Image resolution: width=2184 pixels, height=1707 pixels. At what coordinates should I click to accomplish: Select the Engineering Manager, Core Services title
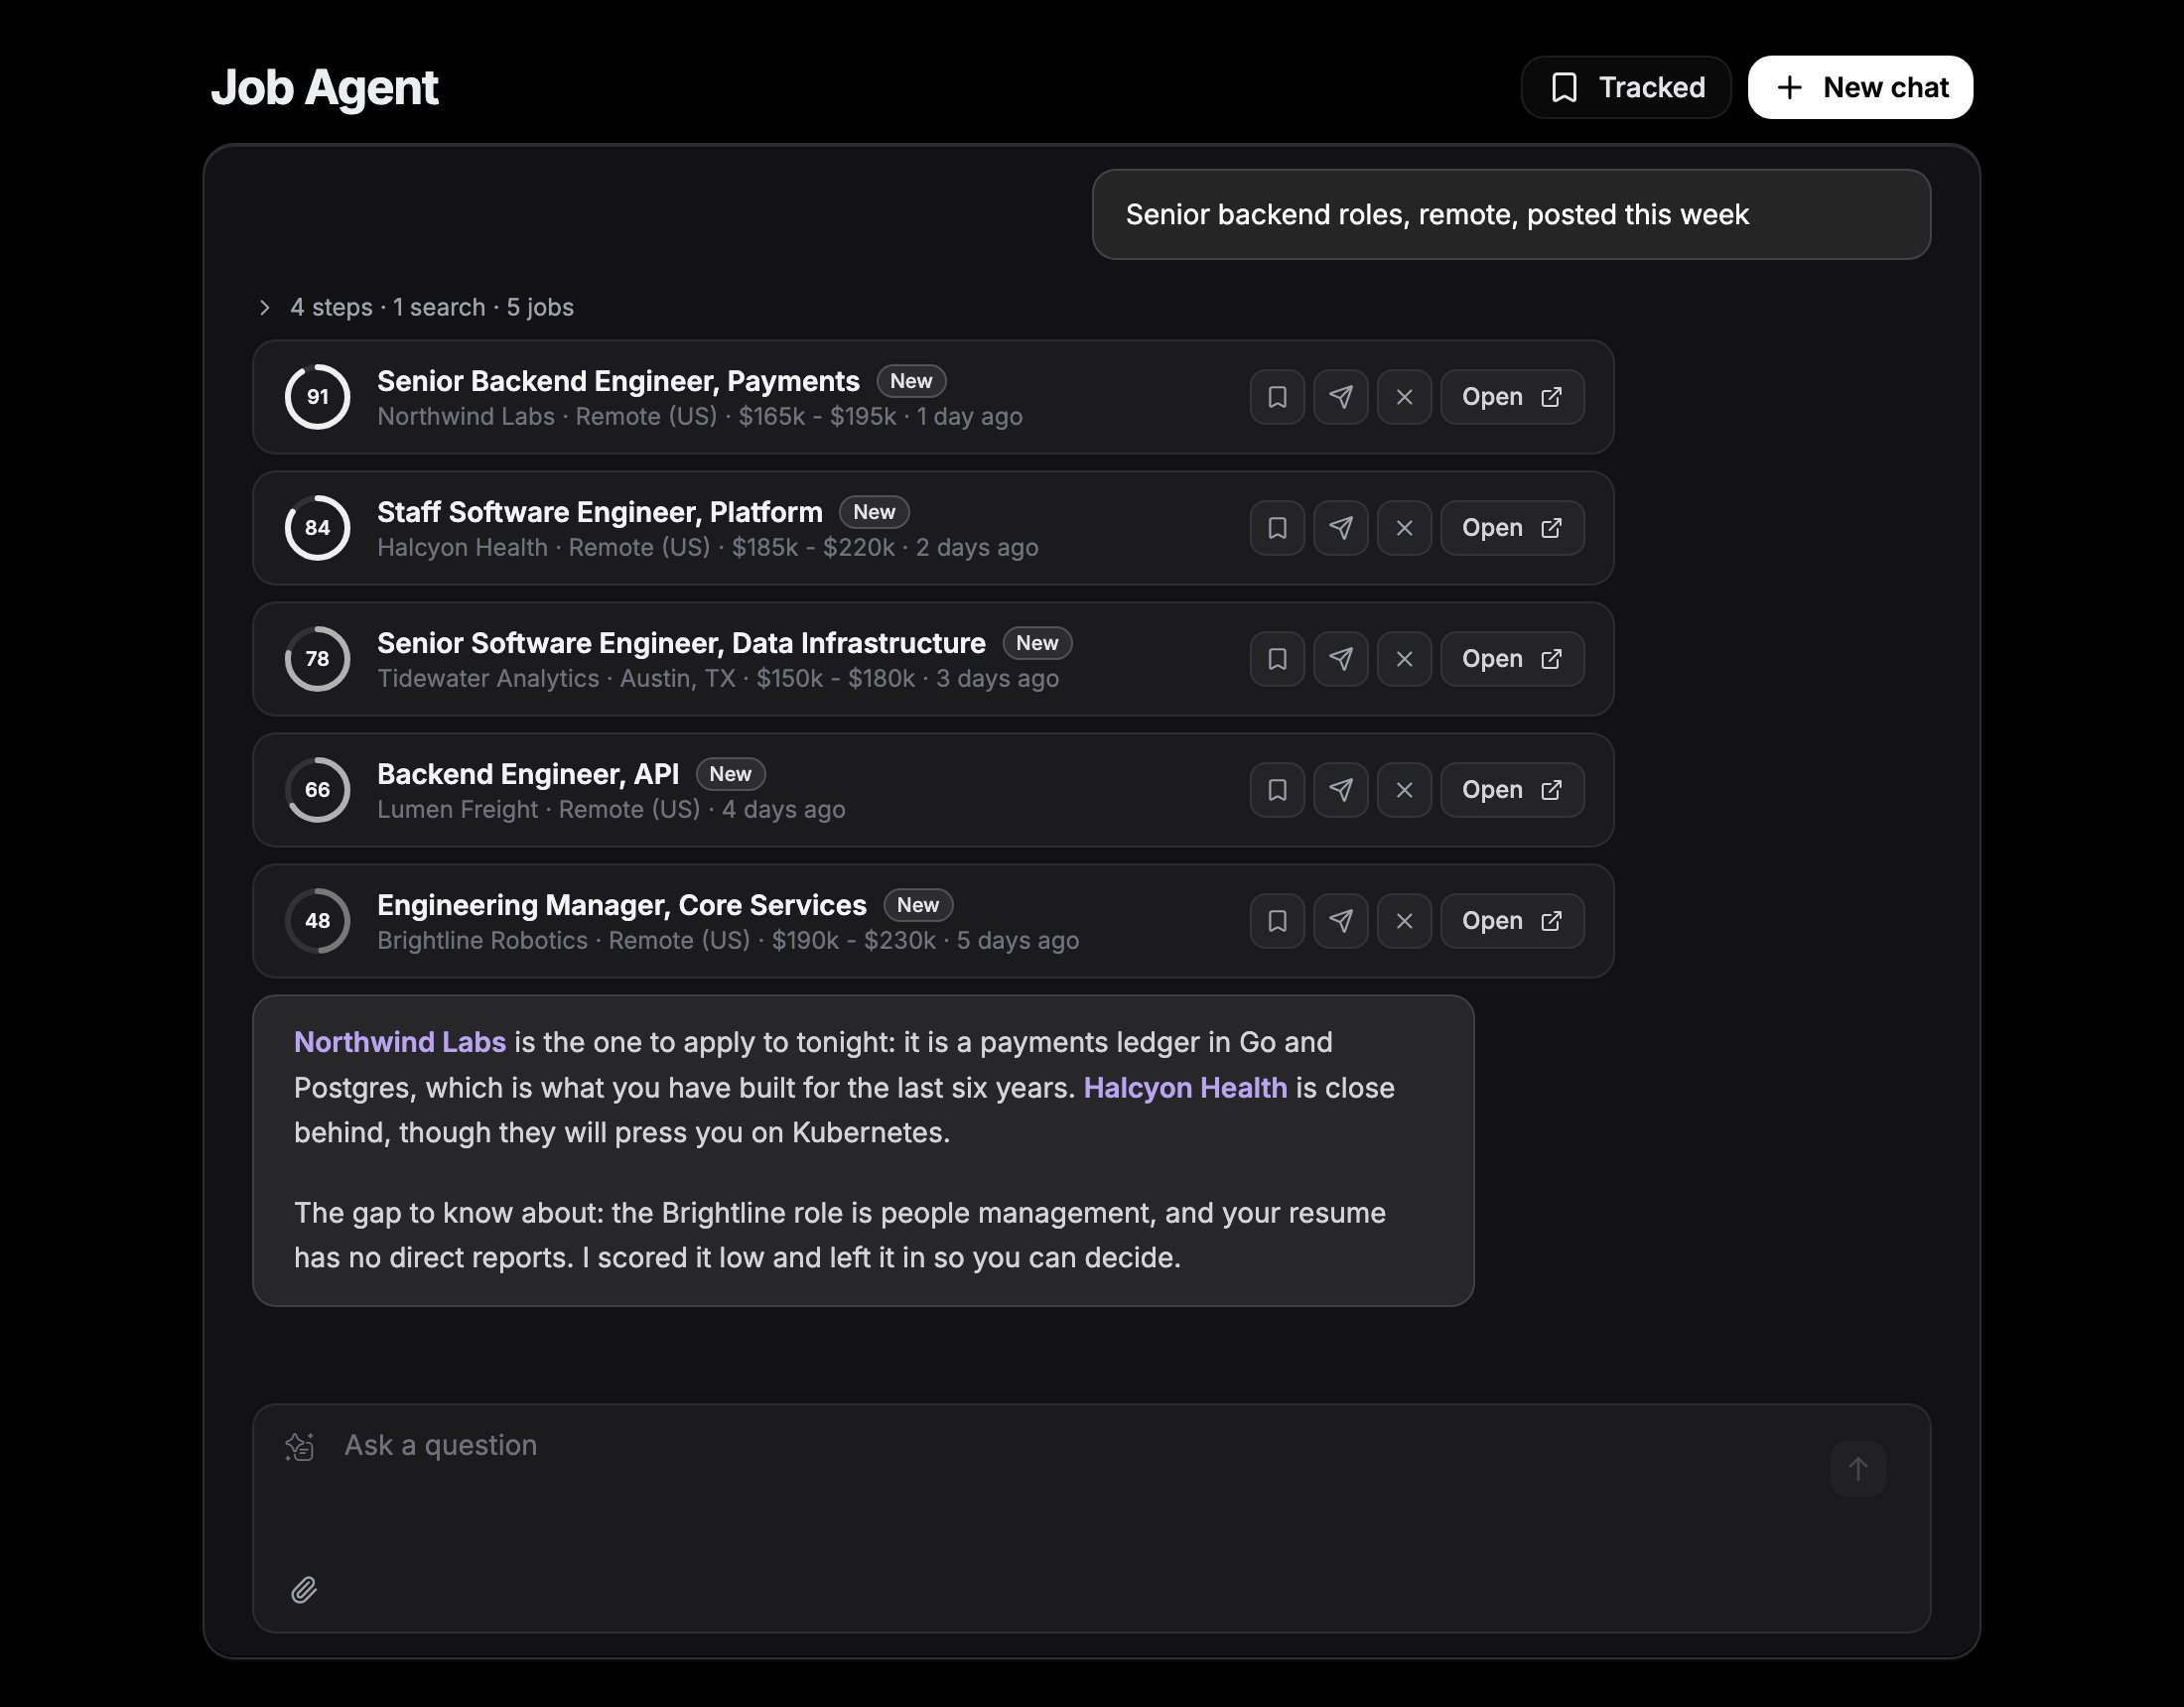pyautogui.click(x=622, y=905)
